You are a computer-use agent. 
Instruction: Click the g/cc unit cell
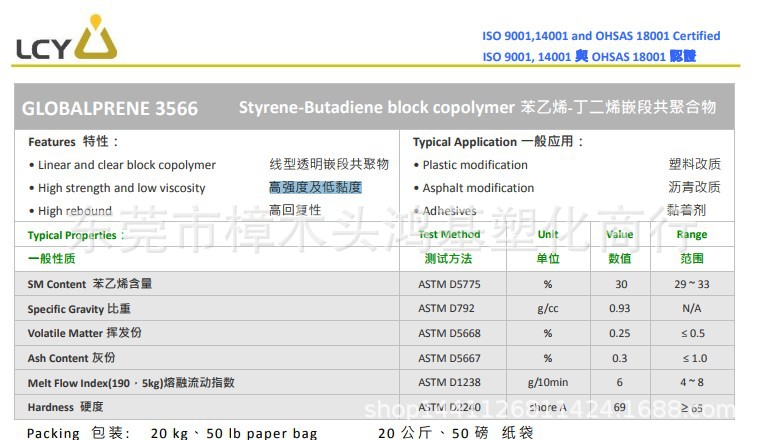tap(548, 309)
